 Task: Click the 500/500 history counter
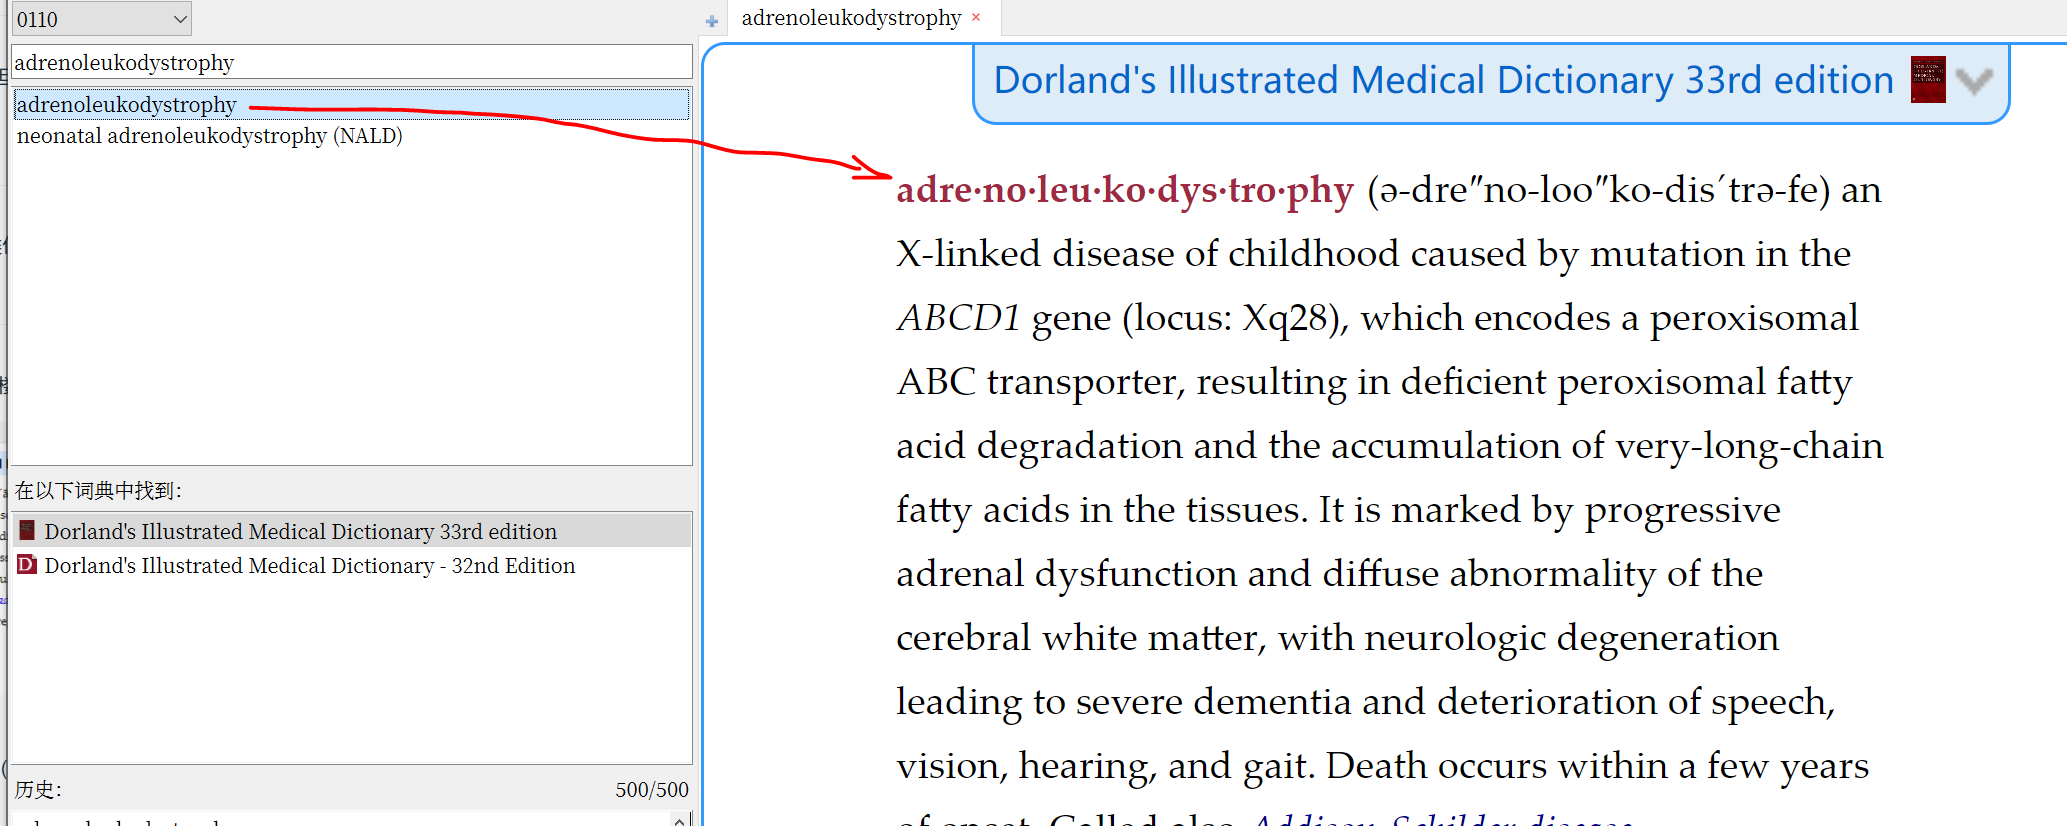click(651, 789)
